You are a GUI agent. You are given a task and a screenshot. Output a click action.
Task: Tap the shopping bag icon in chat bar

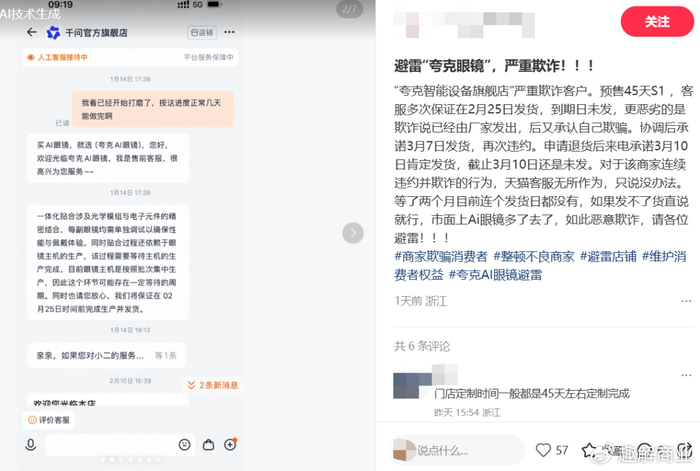click(x=208, y=445)
